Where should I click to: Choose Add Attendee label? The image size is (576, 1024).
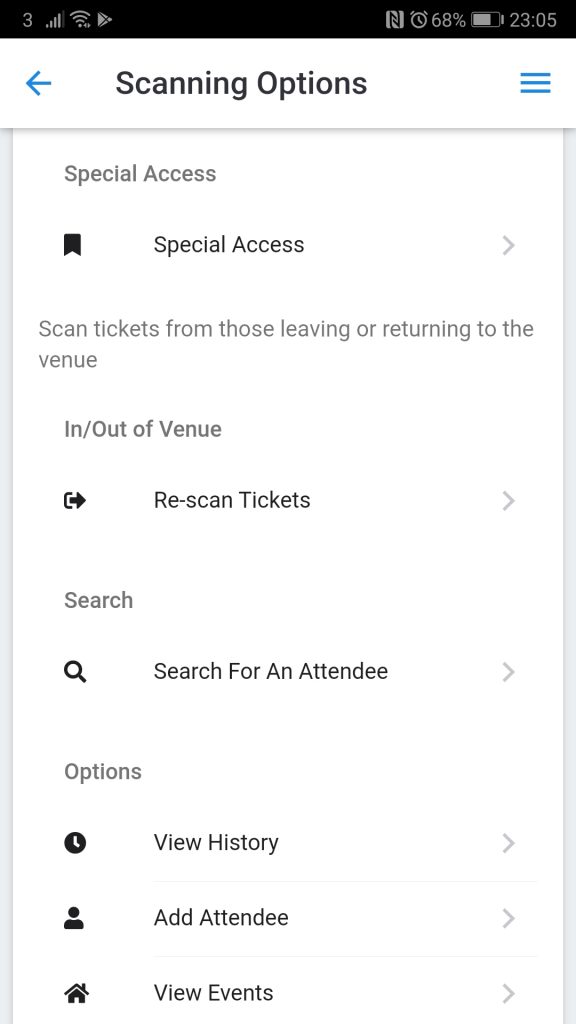click(221, 918)
